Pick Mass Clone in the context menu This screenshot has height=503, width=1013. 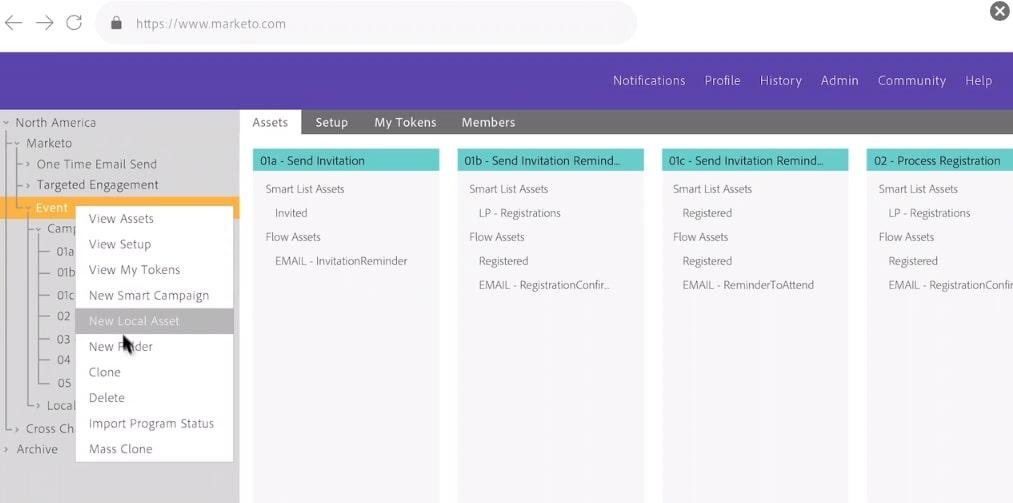[x=121, y=449]
